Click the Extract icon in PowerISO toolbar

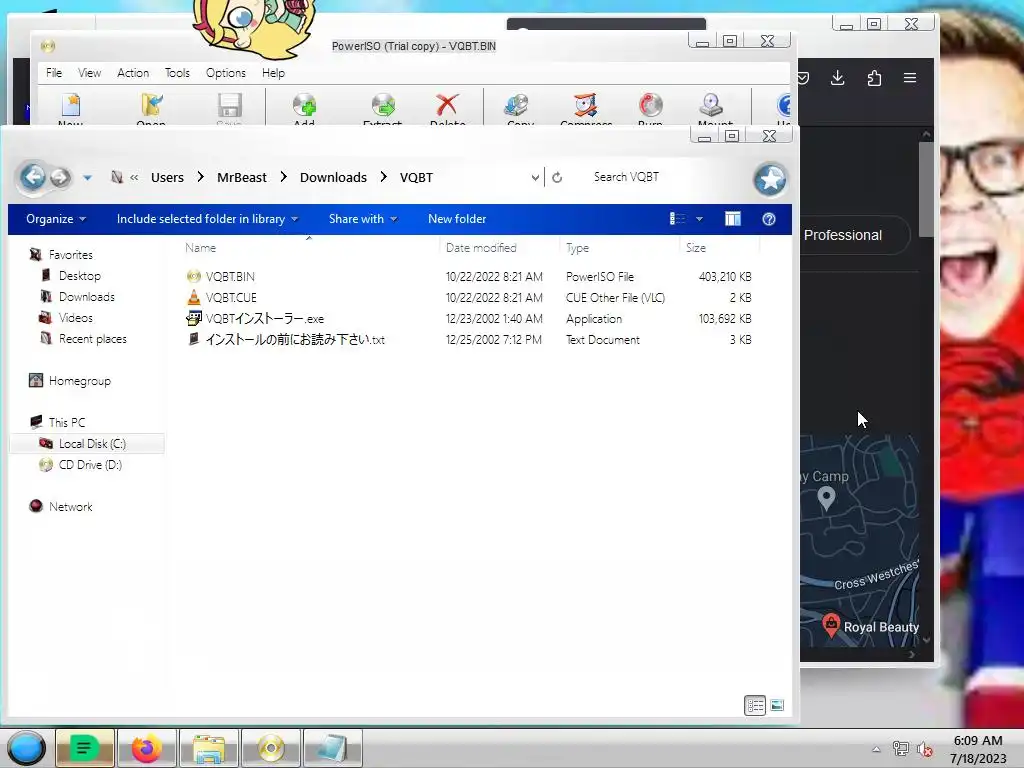tap(383, 106)
